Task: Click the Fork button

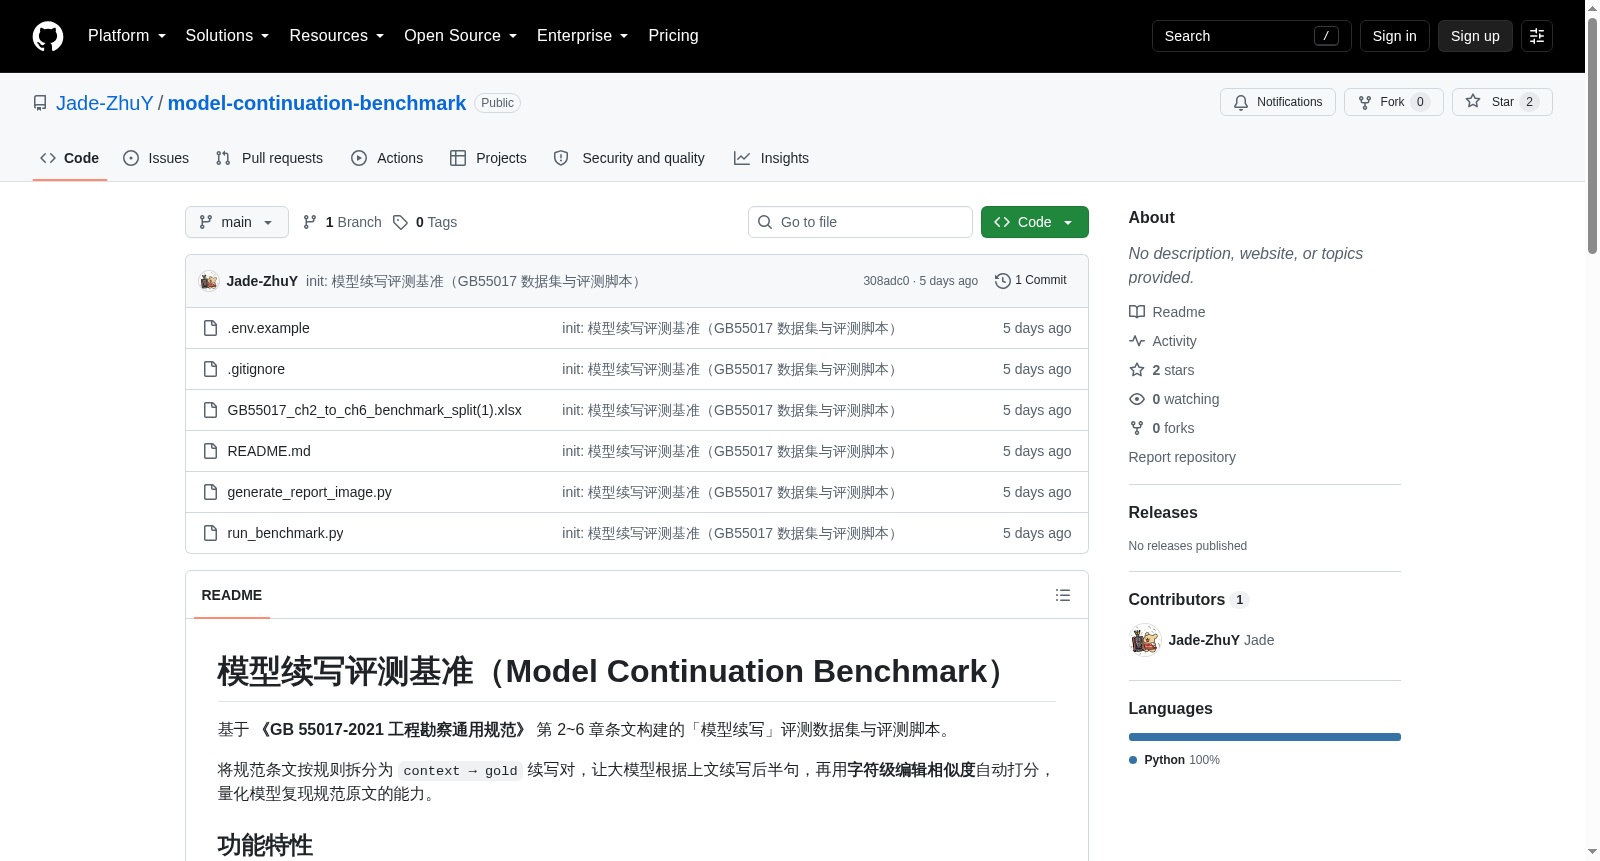Action: tap(1393, 102)
